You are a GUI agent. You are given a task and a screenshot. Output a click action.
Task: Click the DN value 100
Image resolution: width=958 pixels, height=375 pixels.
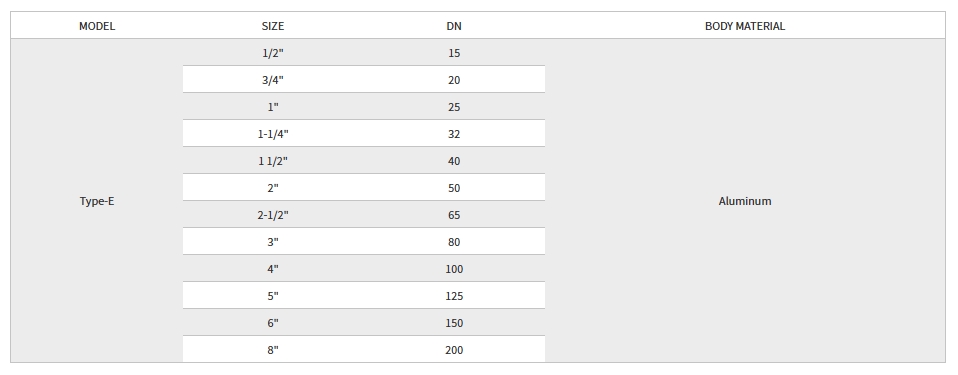point(453,269)
